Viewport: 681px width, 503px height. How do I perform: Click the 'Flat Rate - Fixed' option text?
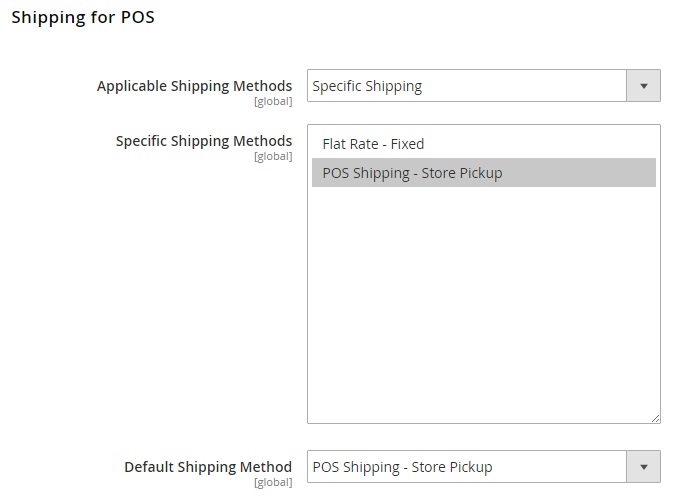tap(373, 144)
